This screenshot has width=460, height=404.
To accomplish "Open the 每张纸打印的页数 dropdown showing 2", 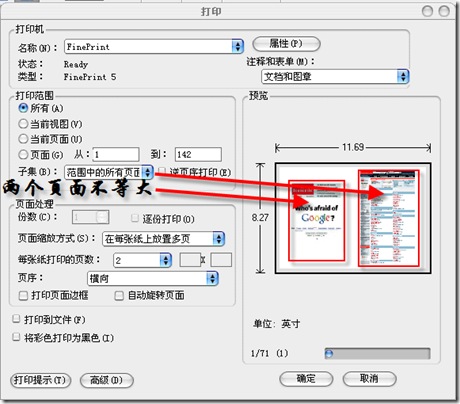I will tap(143, 260).
